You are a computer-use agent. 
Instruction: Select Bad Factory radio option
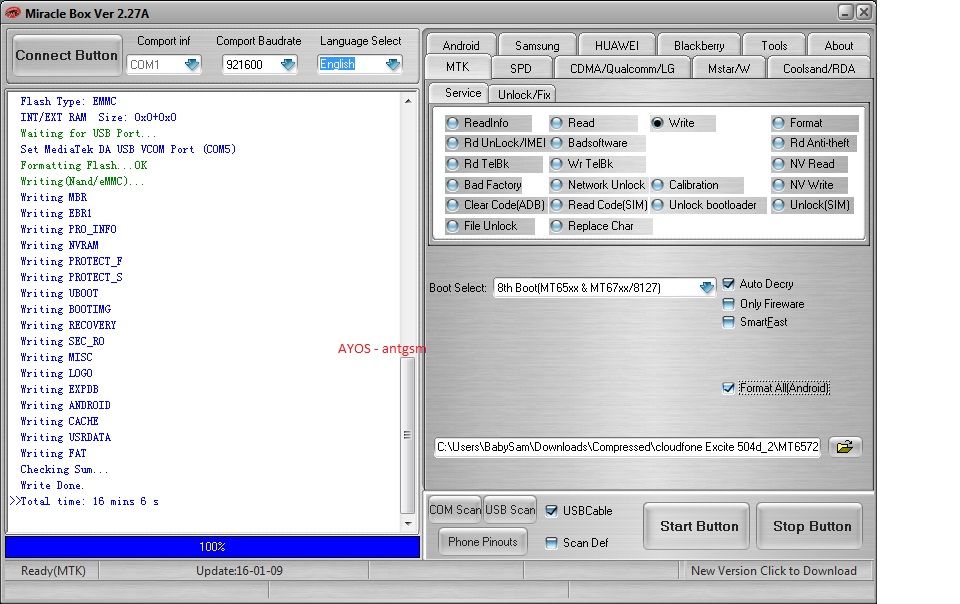(485, 185)
